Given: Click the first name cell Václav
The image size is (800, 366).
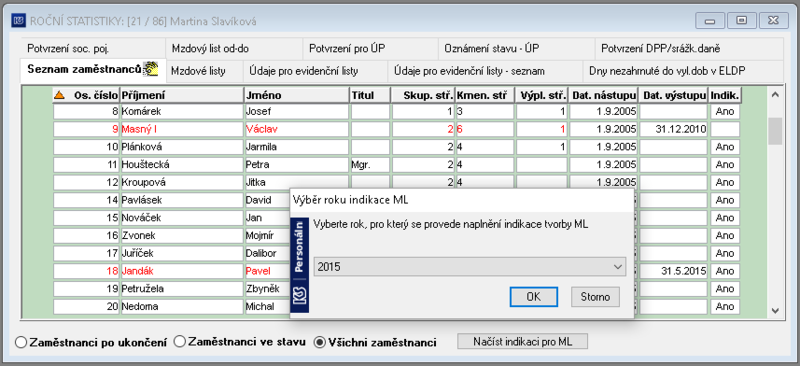Looking at the screenshot, I should [x=297, y=129].
